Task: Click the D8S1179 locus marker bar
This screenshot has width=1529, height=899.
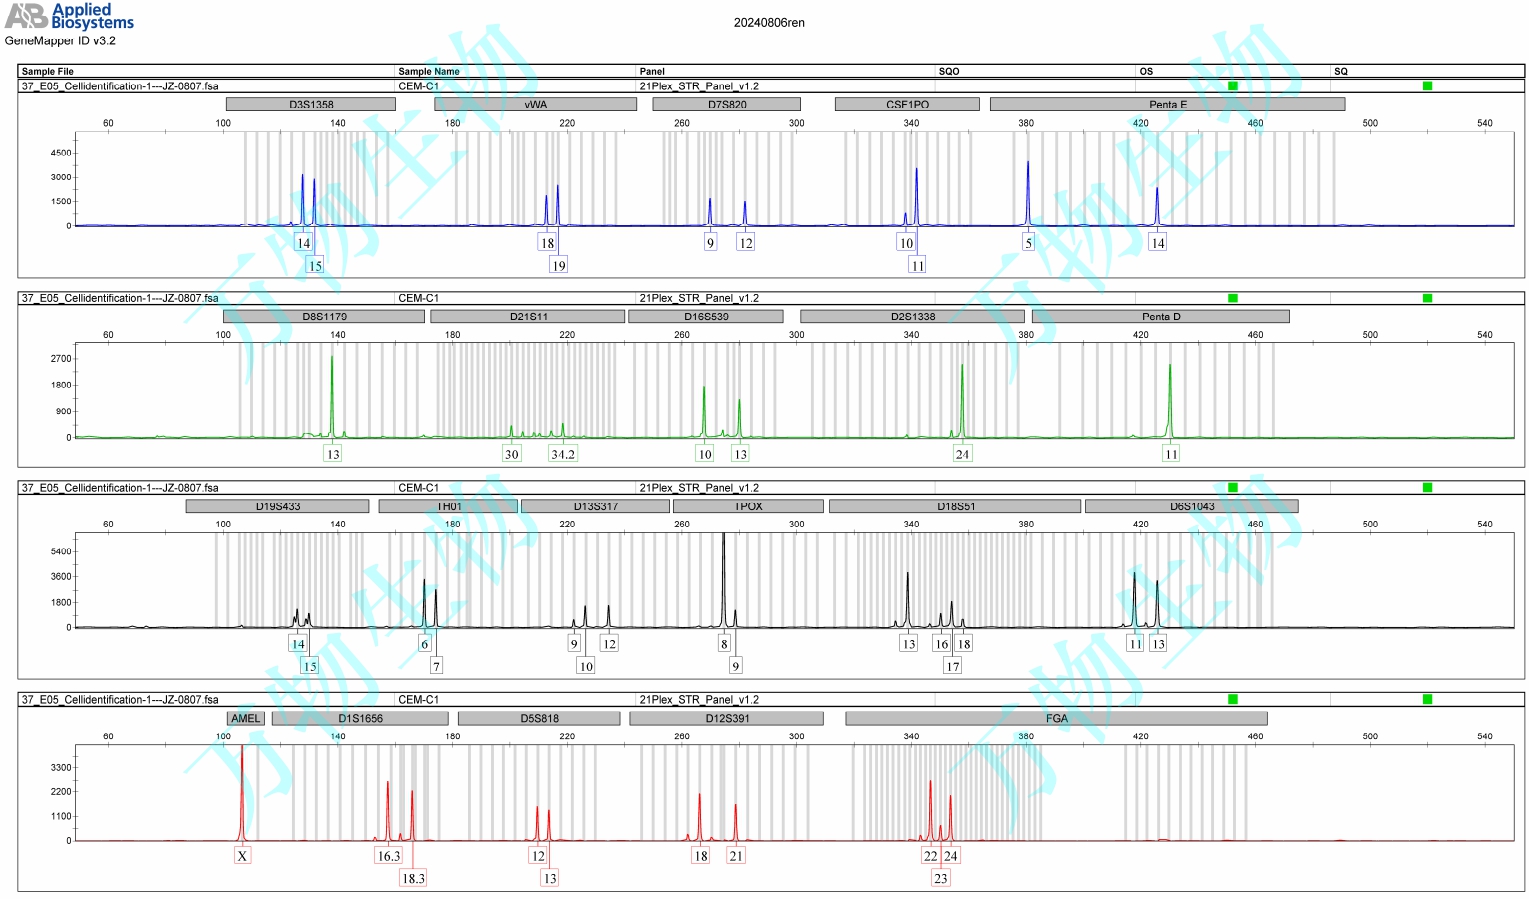Action: (324, 316)
